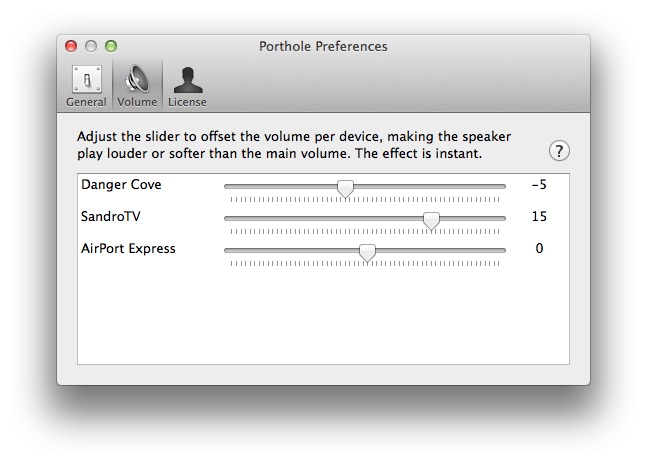The width and height of the screenshot is (647, 464).
Task: Click the AirPort Express offset value 0
Action: pyautogui.click(x=539, y=249)
